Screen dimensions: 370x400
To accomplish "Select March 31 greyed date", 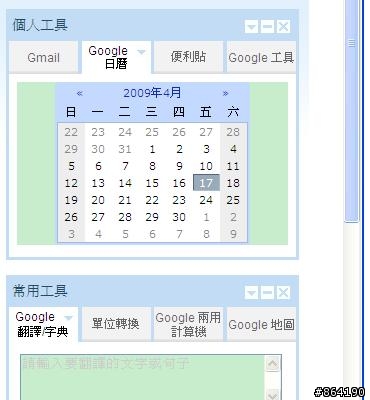I will pos(125,149).
